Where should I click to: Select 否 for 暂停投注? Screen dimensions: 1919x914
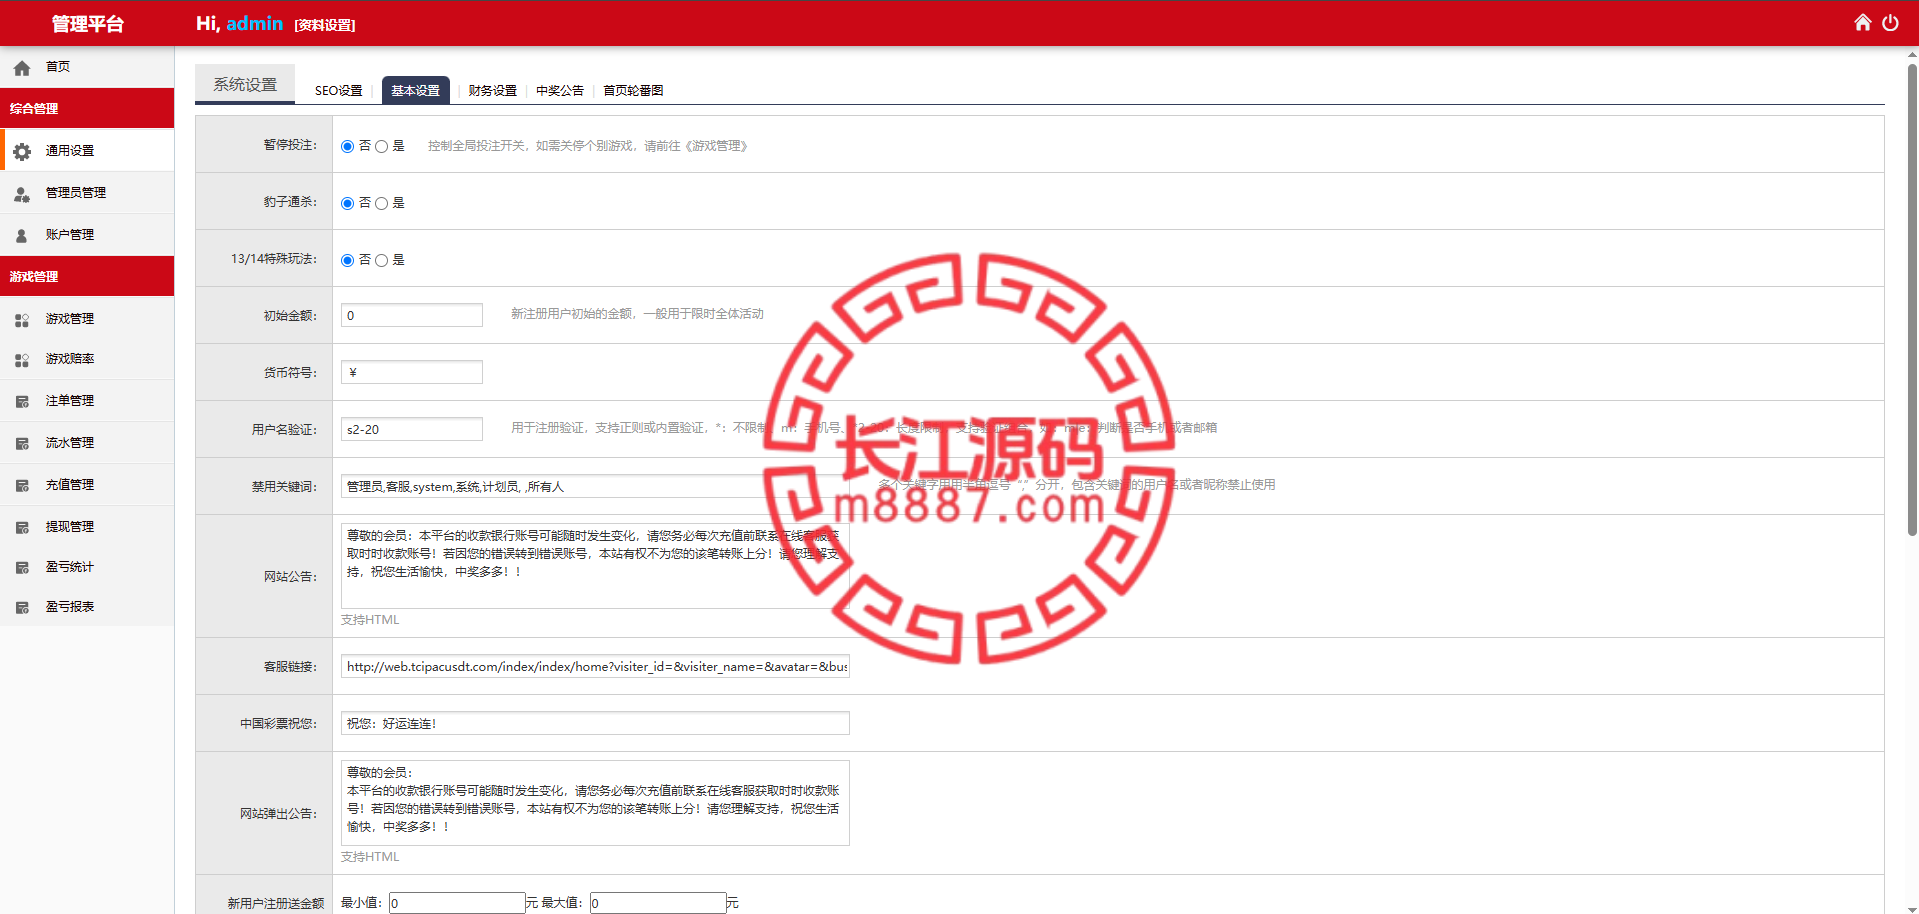point(347,146)
